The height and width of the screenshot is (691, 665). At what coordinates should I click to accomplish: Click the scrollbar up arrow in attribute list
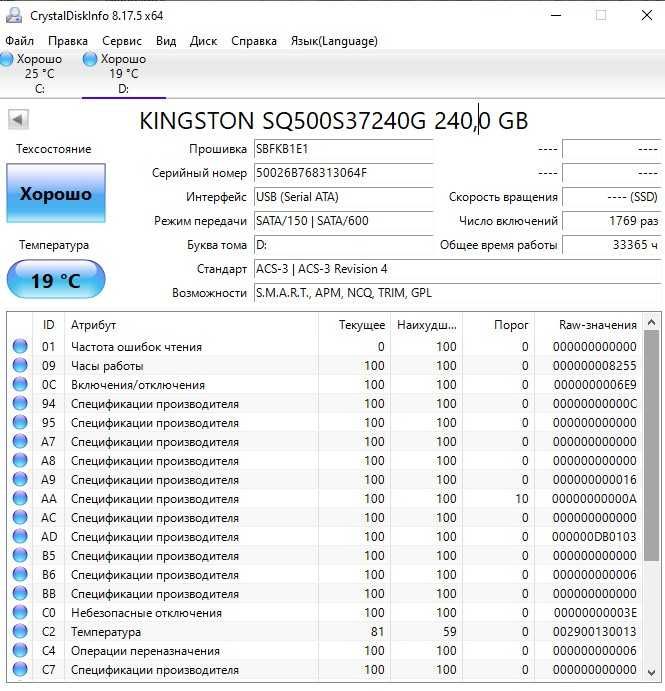pyautogui.click(x=651, y=323)
